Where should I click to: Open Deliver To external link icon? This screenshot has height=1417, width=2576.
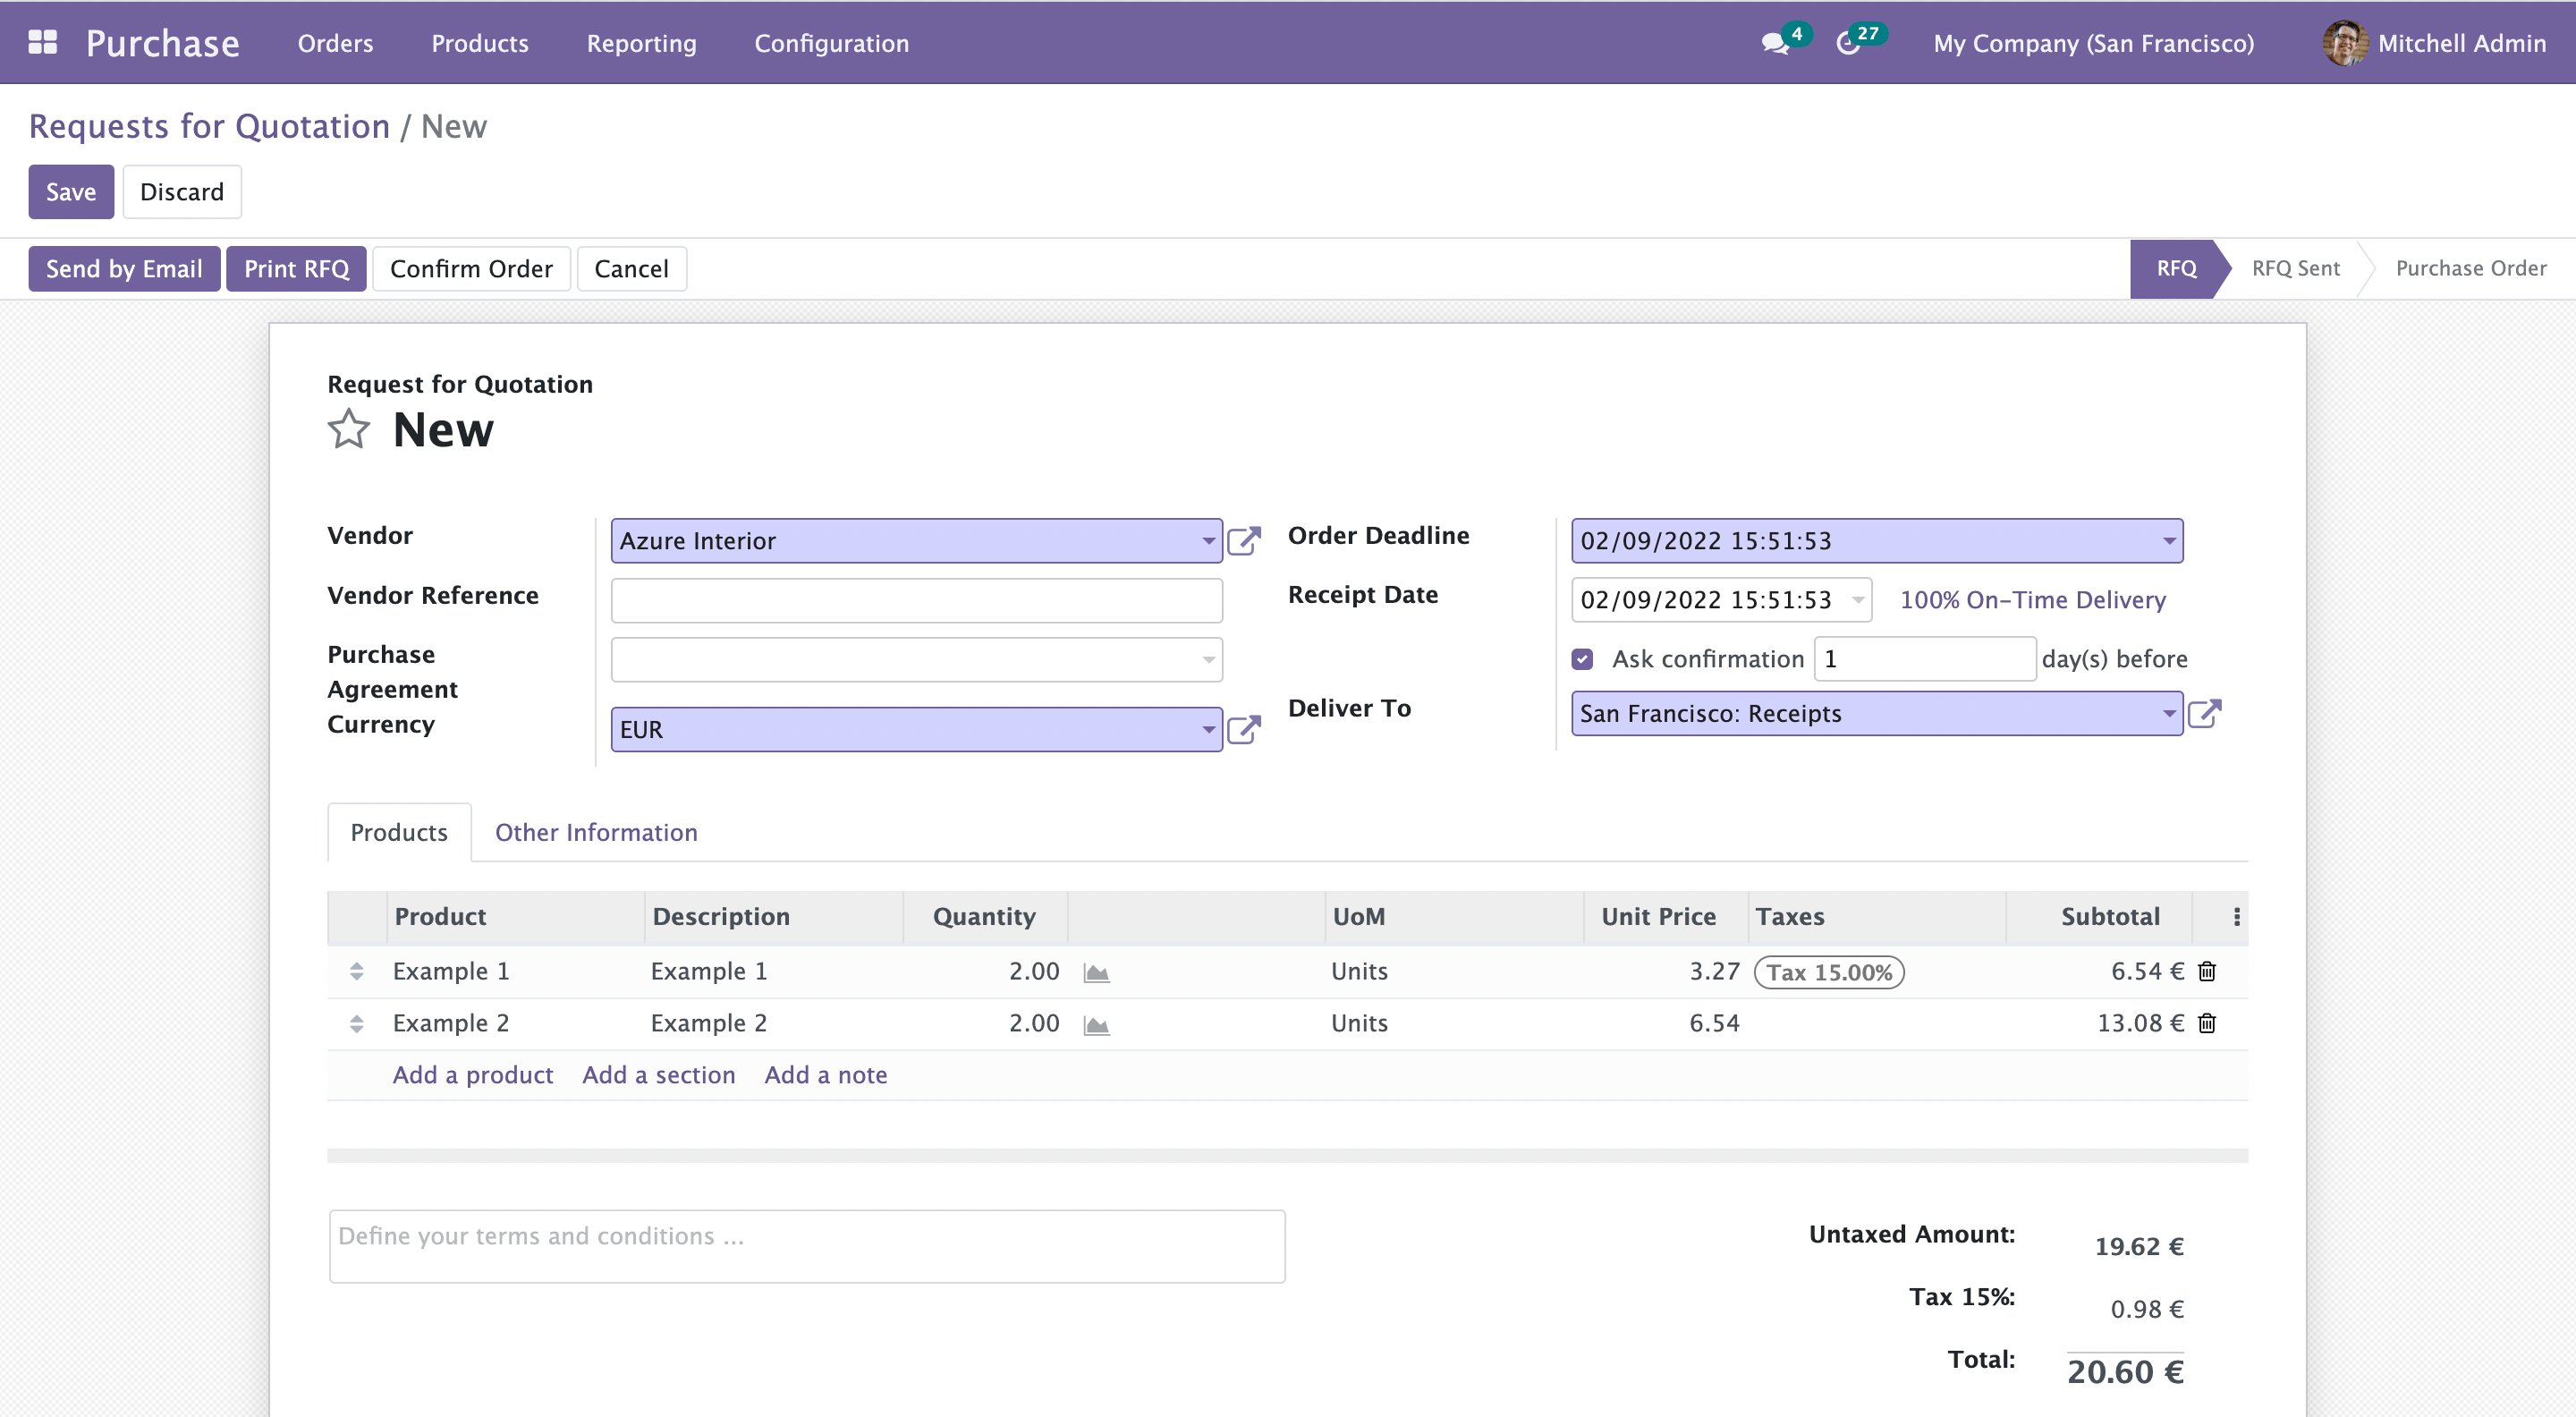(x=2204, y=714)
